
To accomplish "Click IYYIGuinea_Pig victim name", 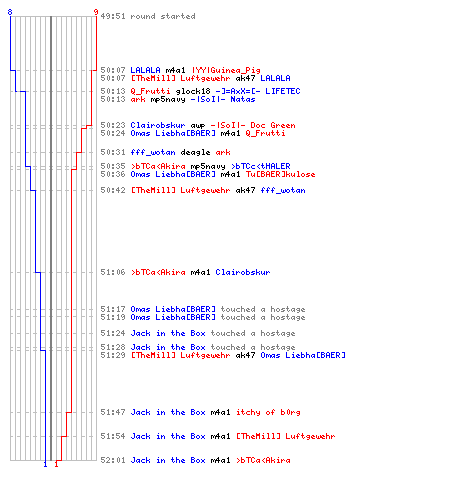I will point(226,70).
